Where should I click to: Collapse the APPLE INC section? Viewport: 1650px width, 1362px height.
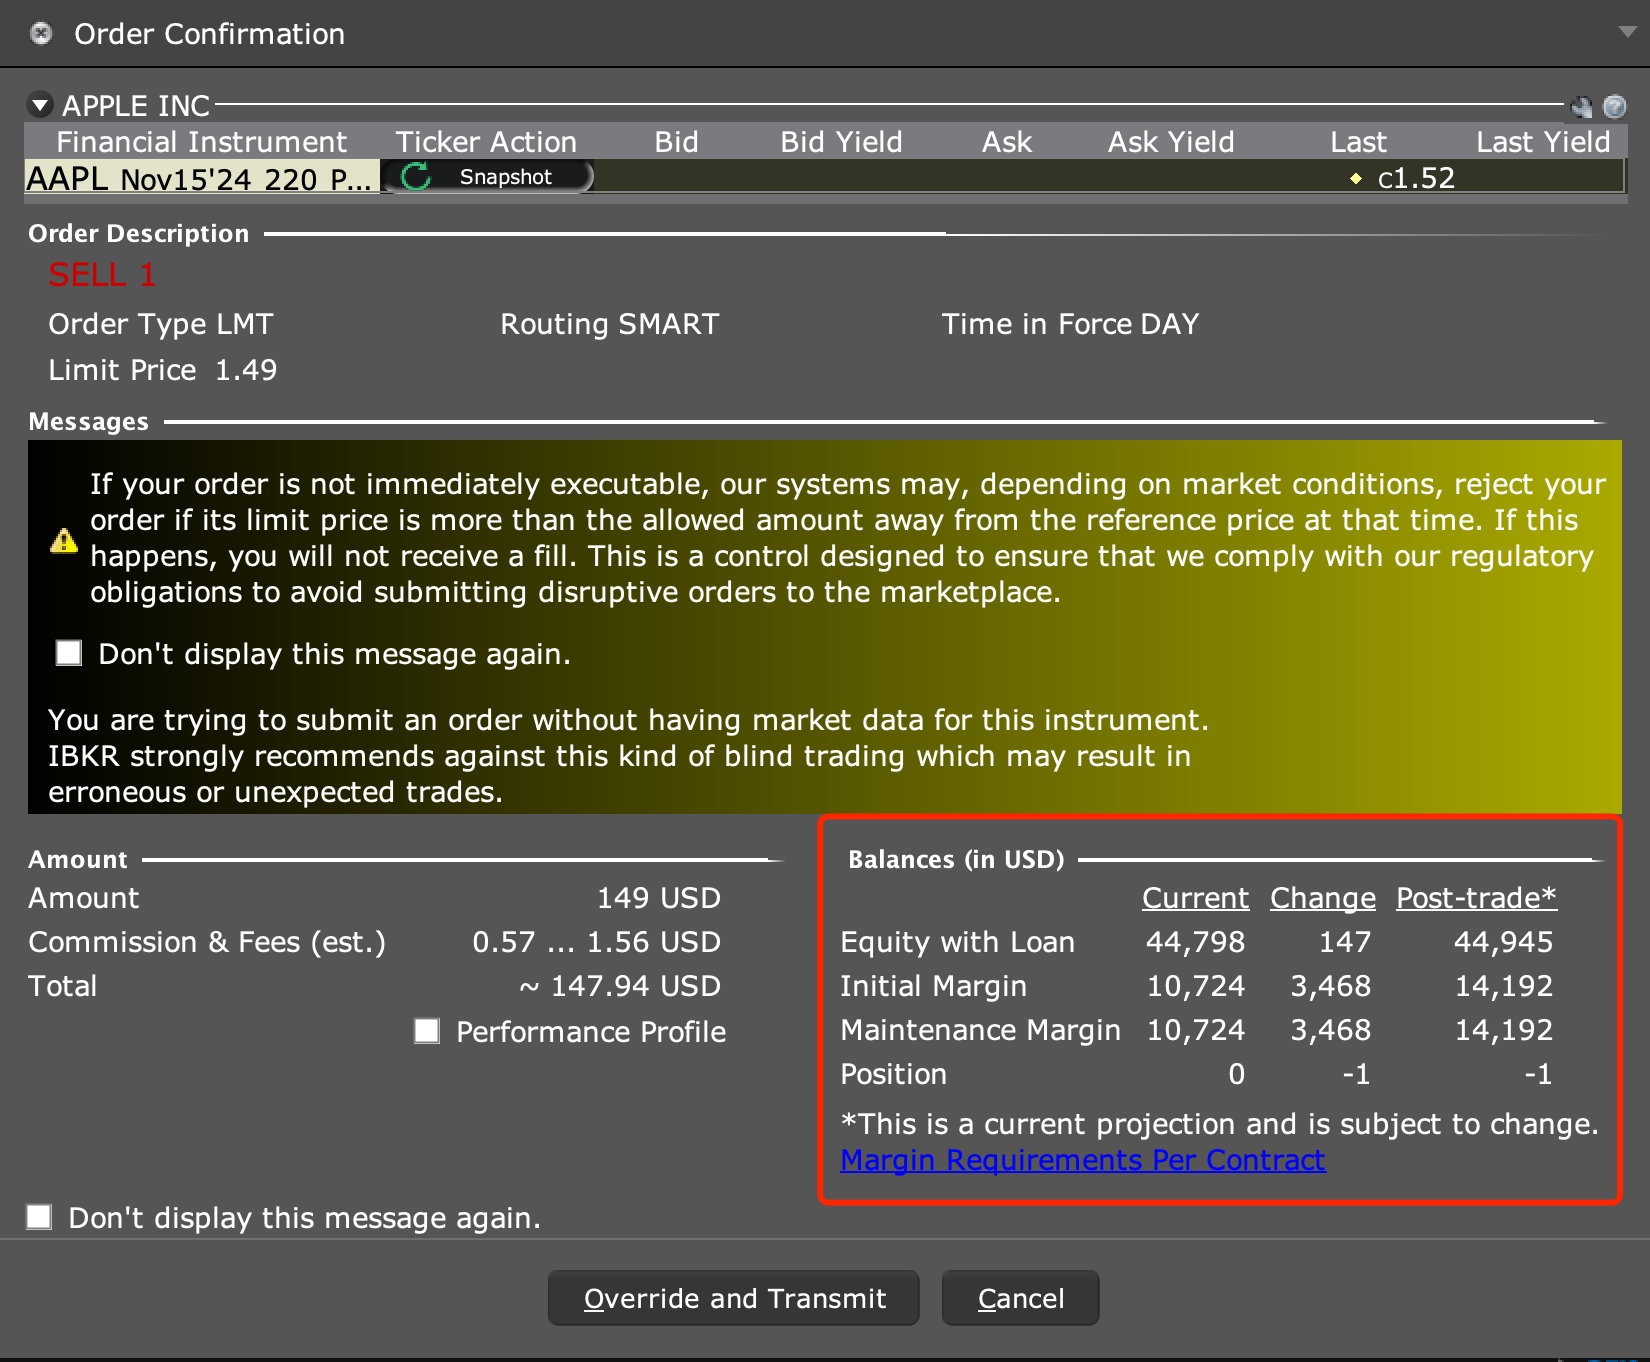pyautogui.click(x=40, y=104)
